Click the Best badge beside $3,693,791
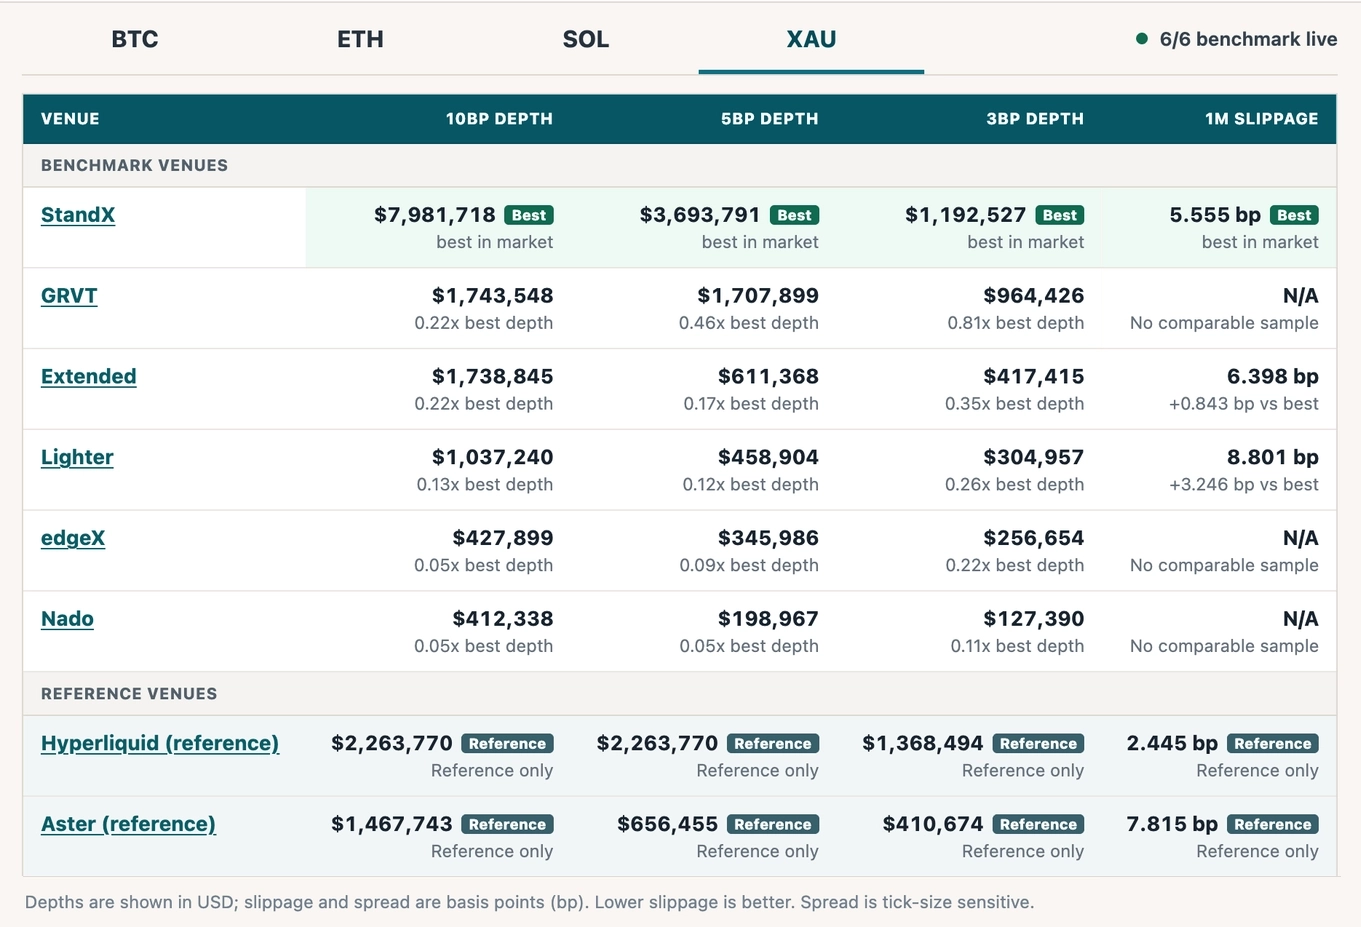This screenshot has height=927, width=1361. click(x=795, y=215)
